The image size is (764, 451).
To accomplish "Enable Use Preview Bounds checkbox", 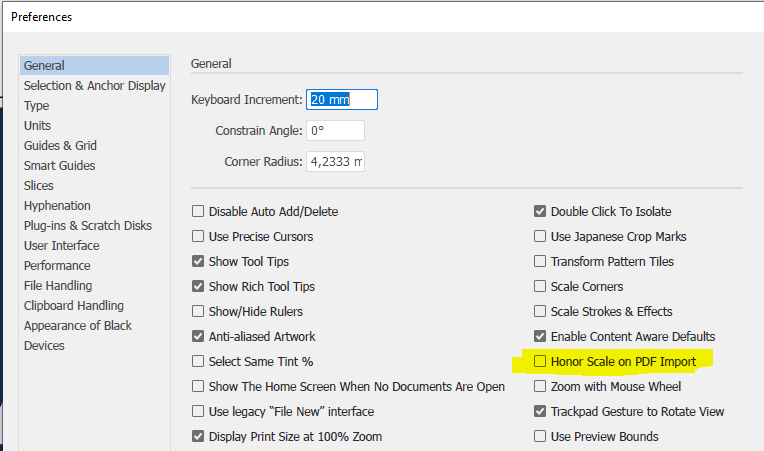I will [x=541, y=436].
